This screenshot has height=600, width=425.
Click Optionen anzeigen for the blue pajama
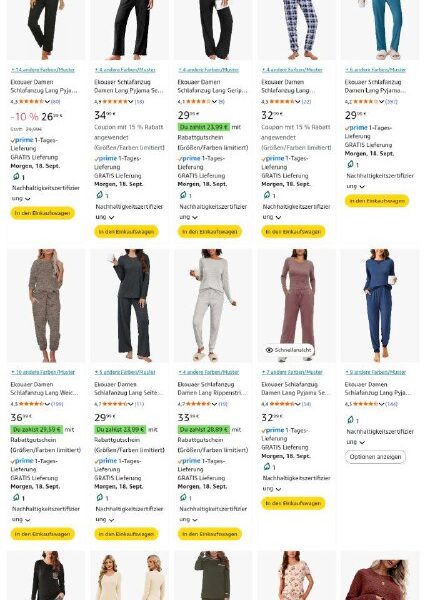(x=375, y=457)
